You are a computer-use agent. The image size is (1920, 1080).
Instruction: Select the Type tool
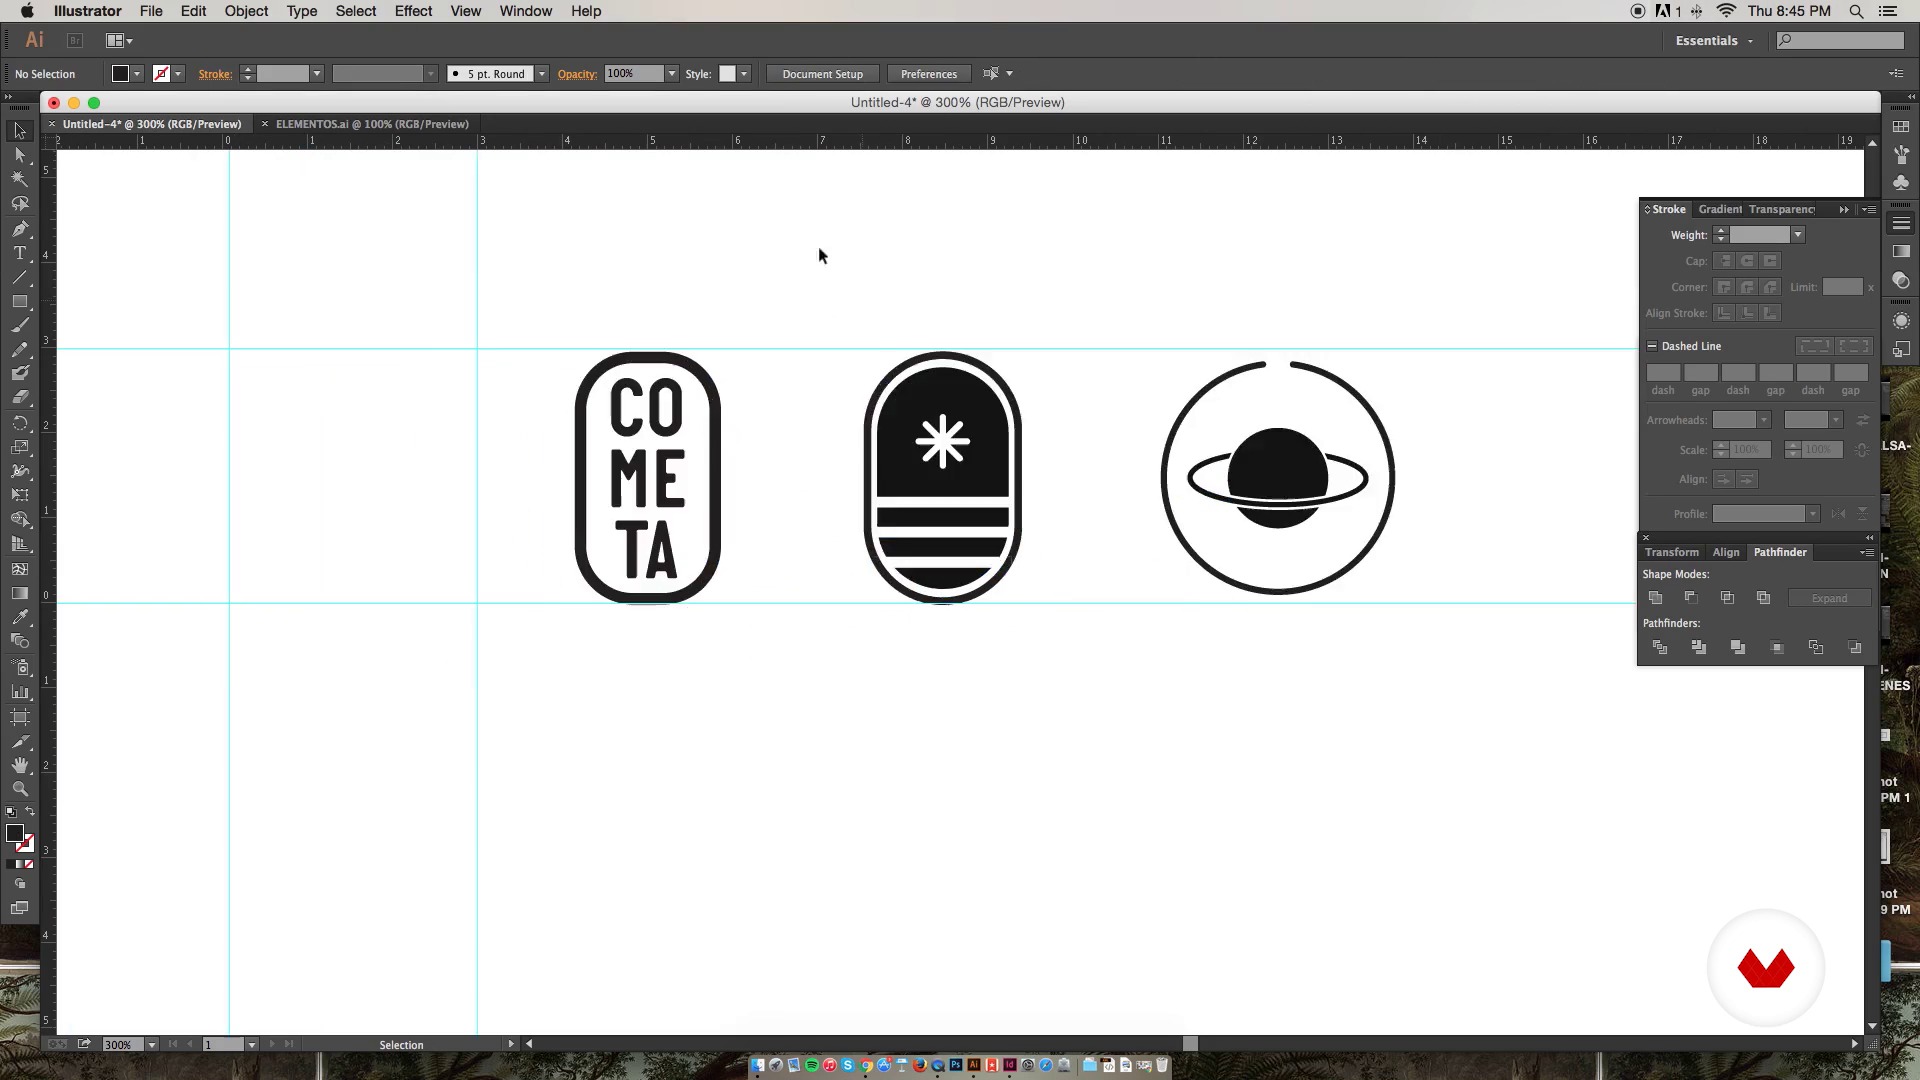coord(19,253)
